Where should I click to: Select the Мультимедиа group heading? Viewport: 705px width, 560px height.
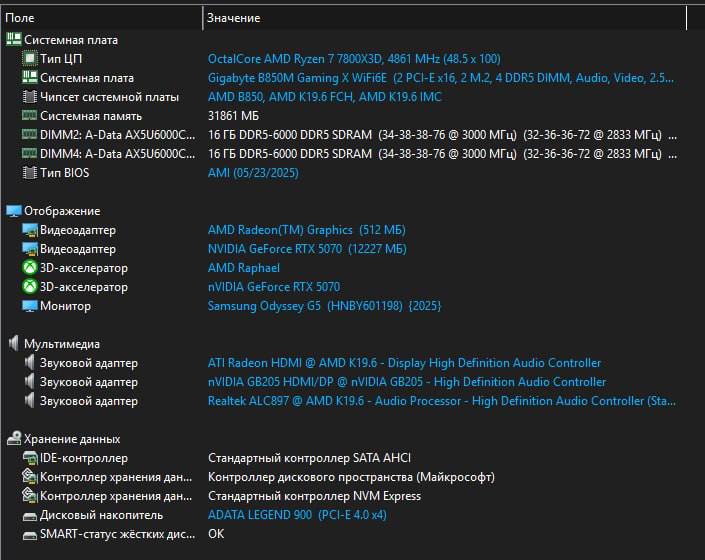[62, 344]
